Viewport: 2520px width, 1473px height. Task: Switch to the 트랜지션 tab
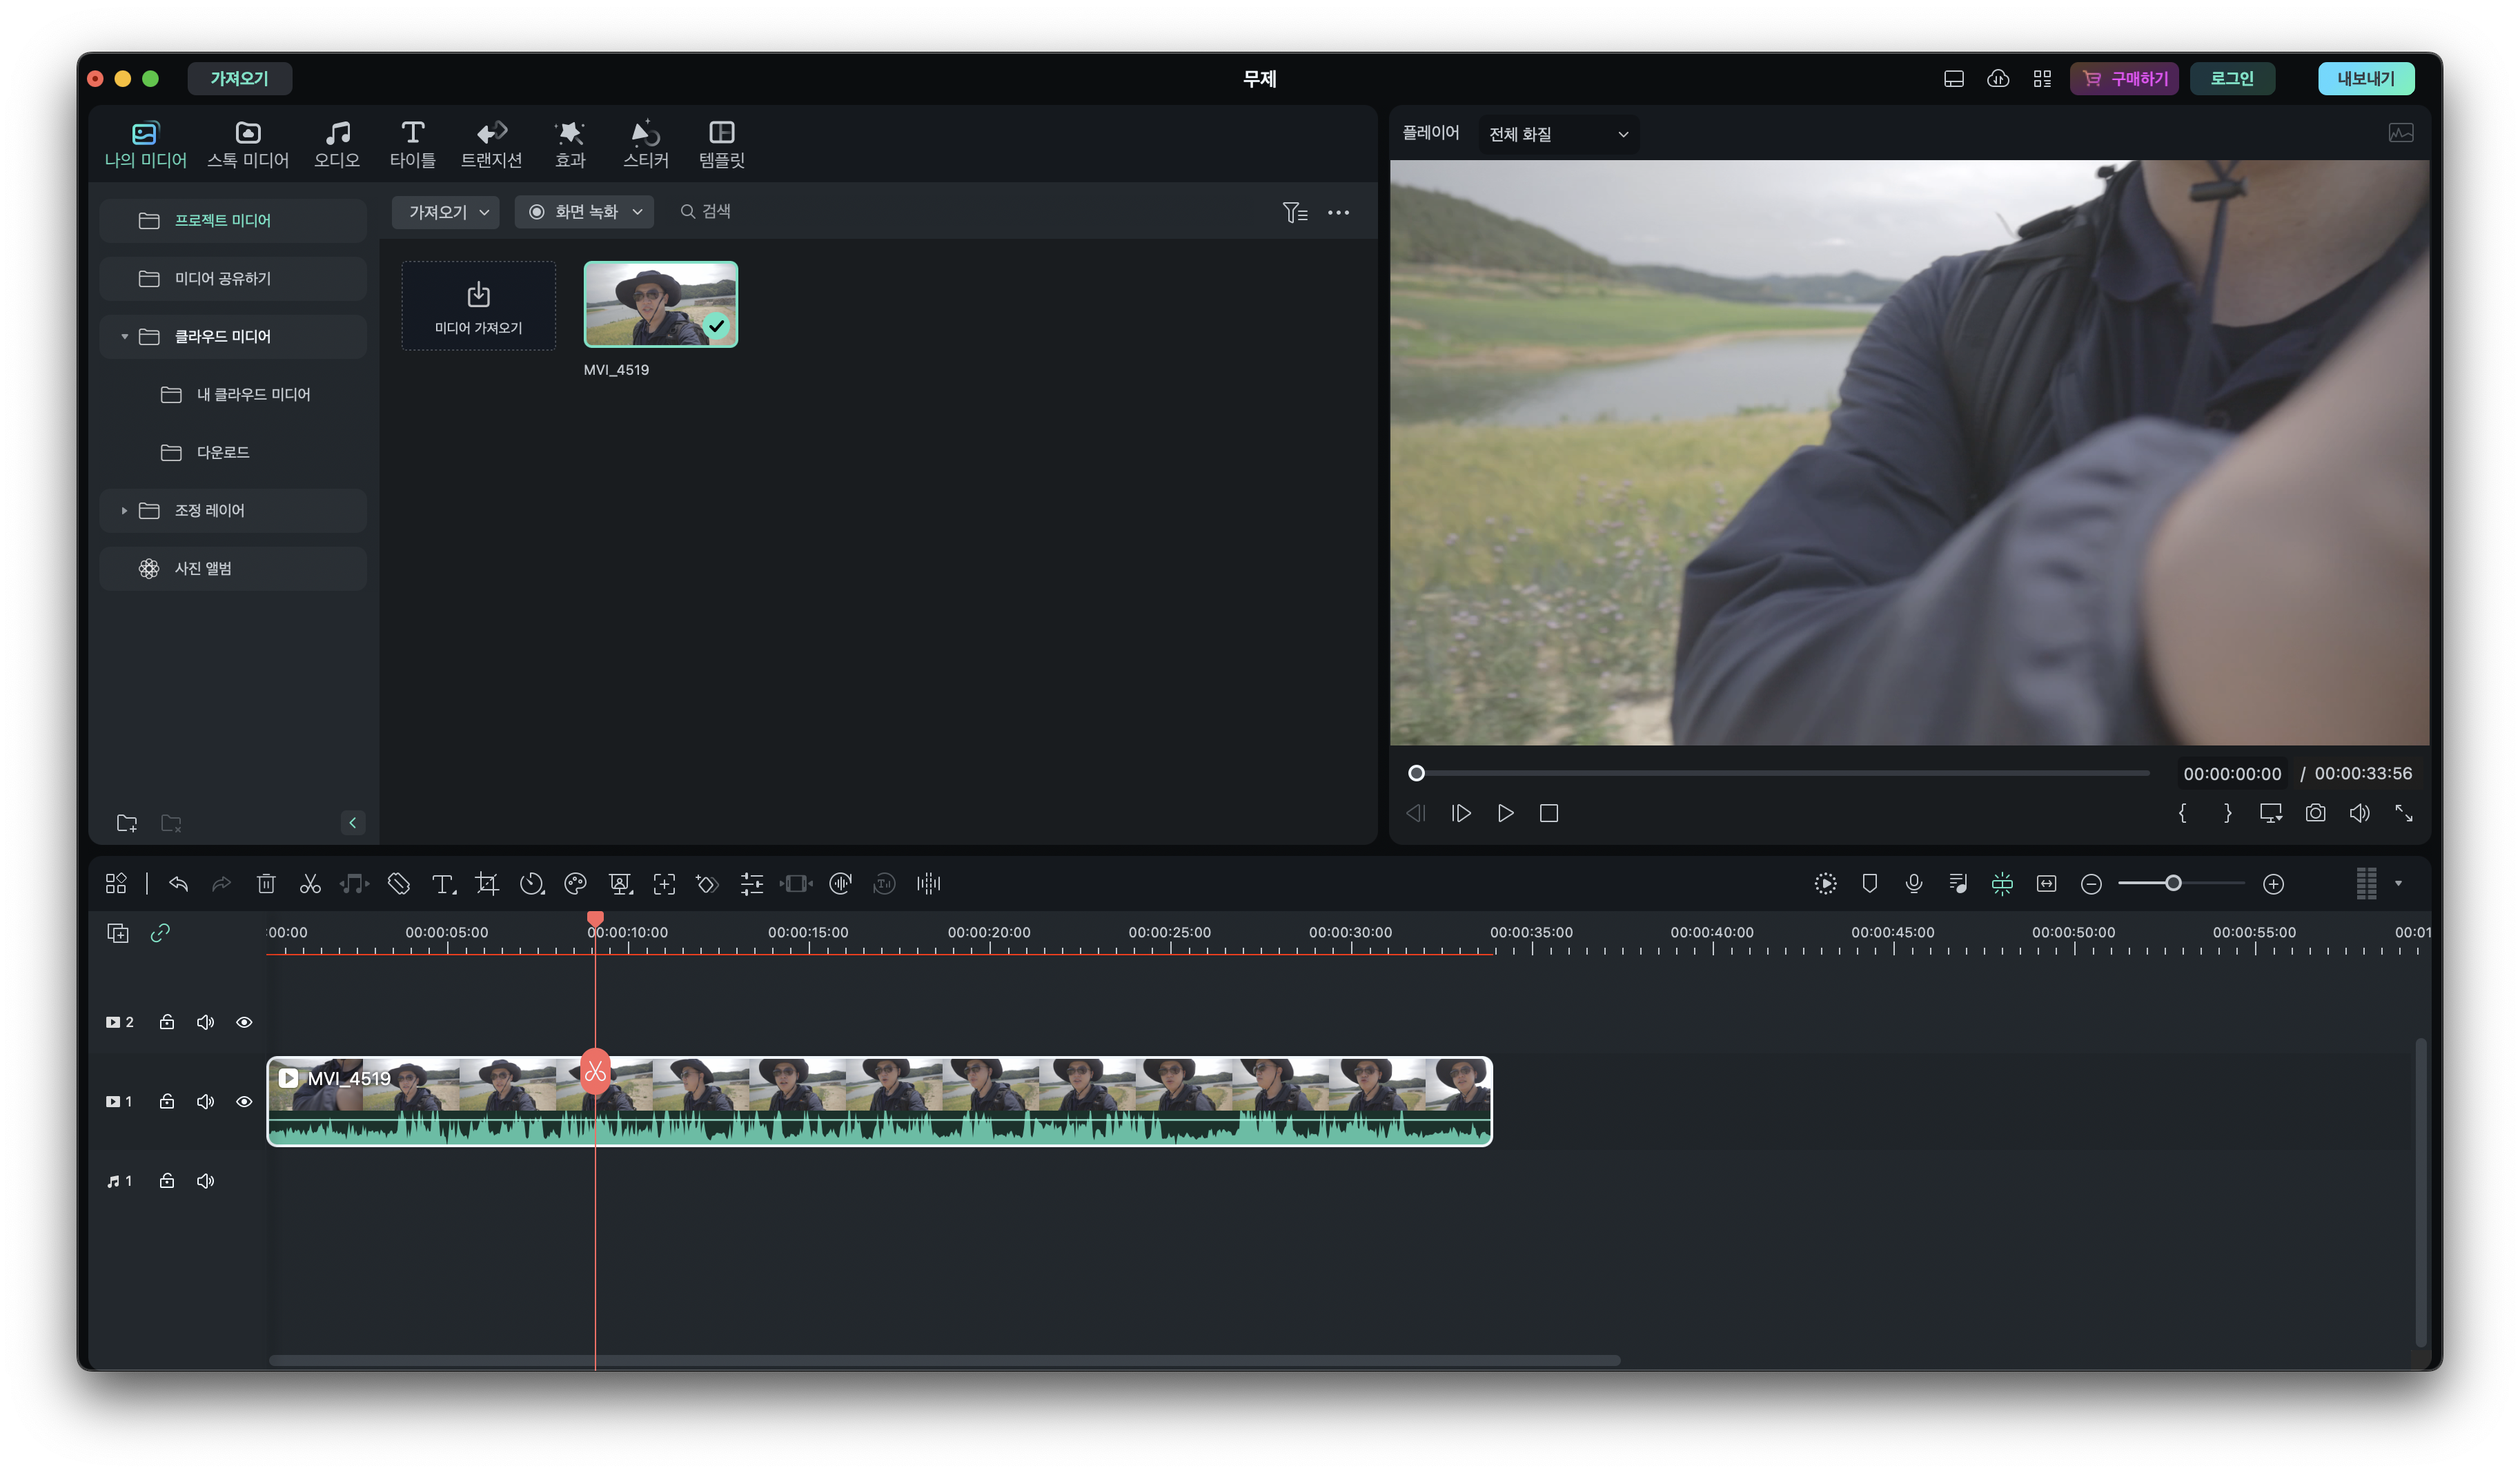click(491, 144)
